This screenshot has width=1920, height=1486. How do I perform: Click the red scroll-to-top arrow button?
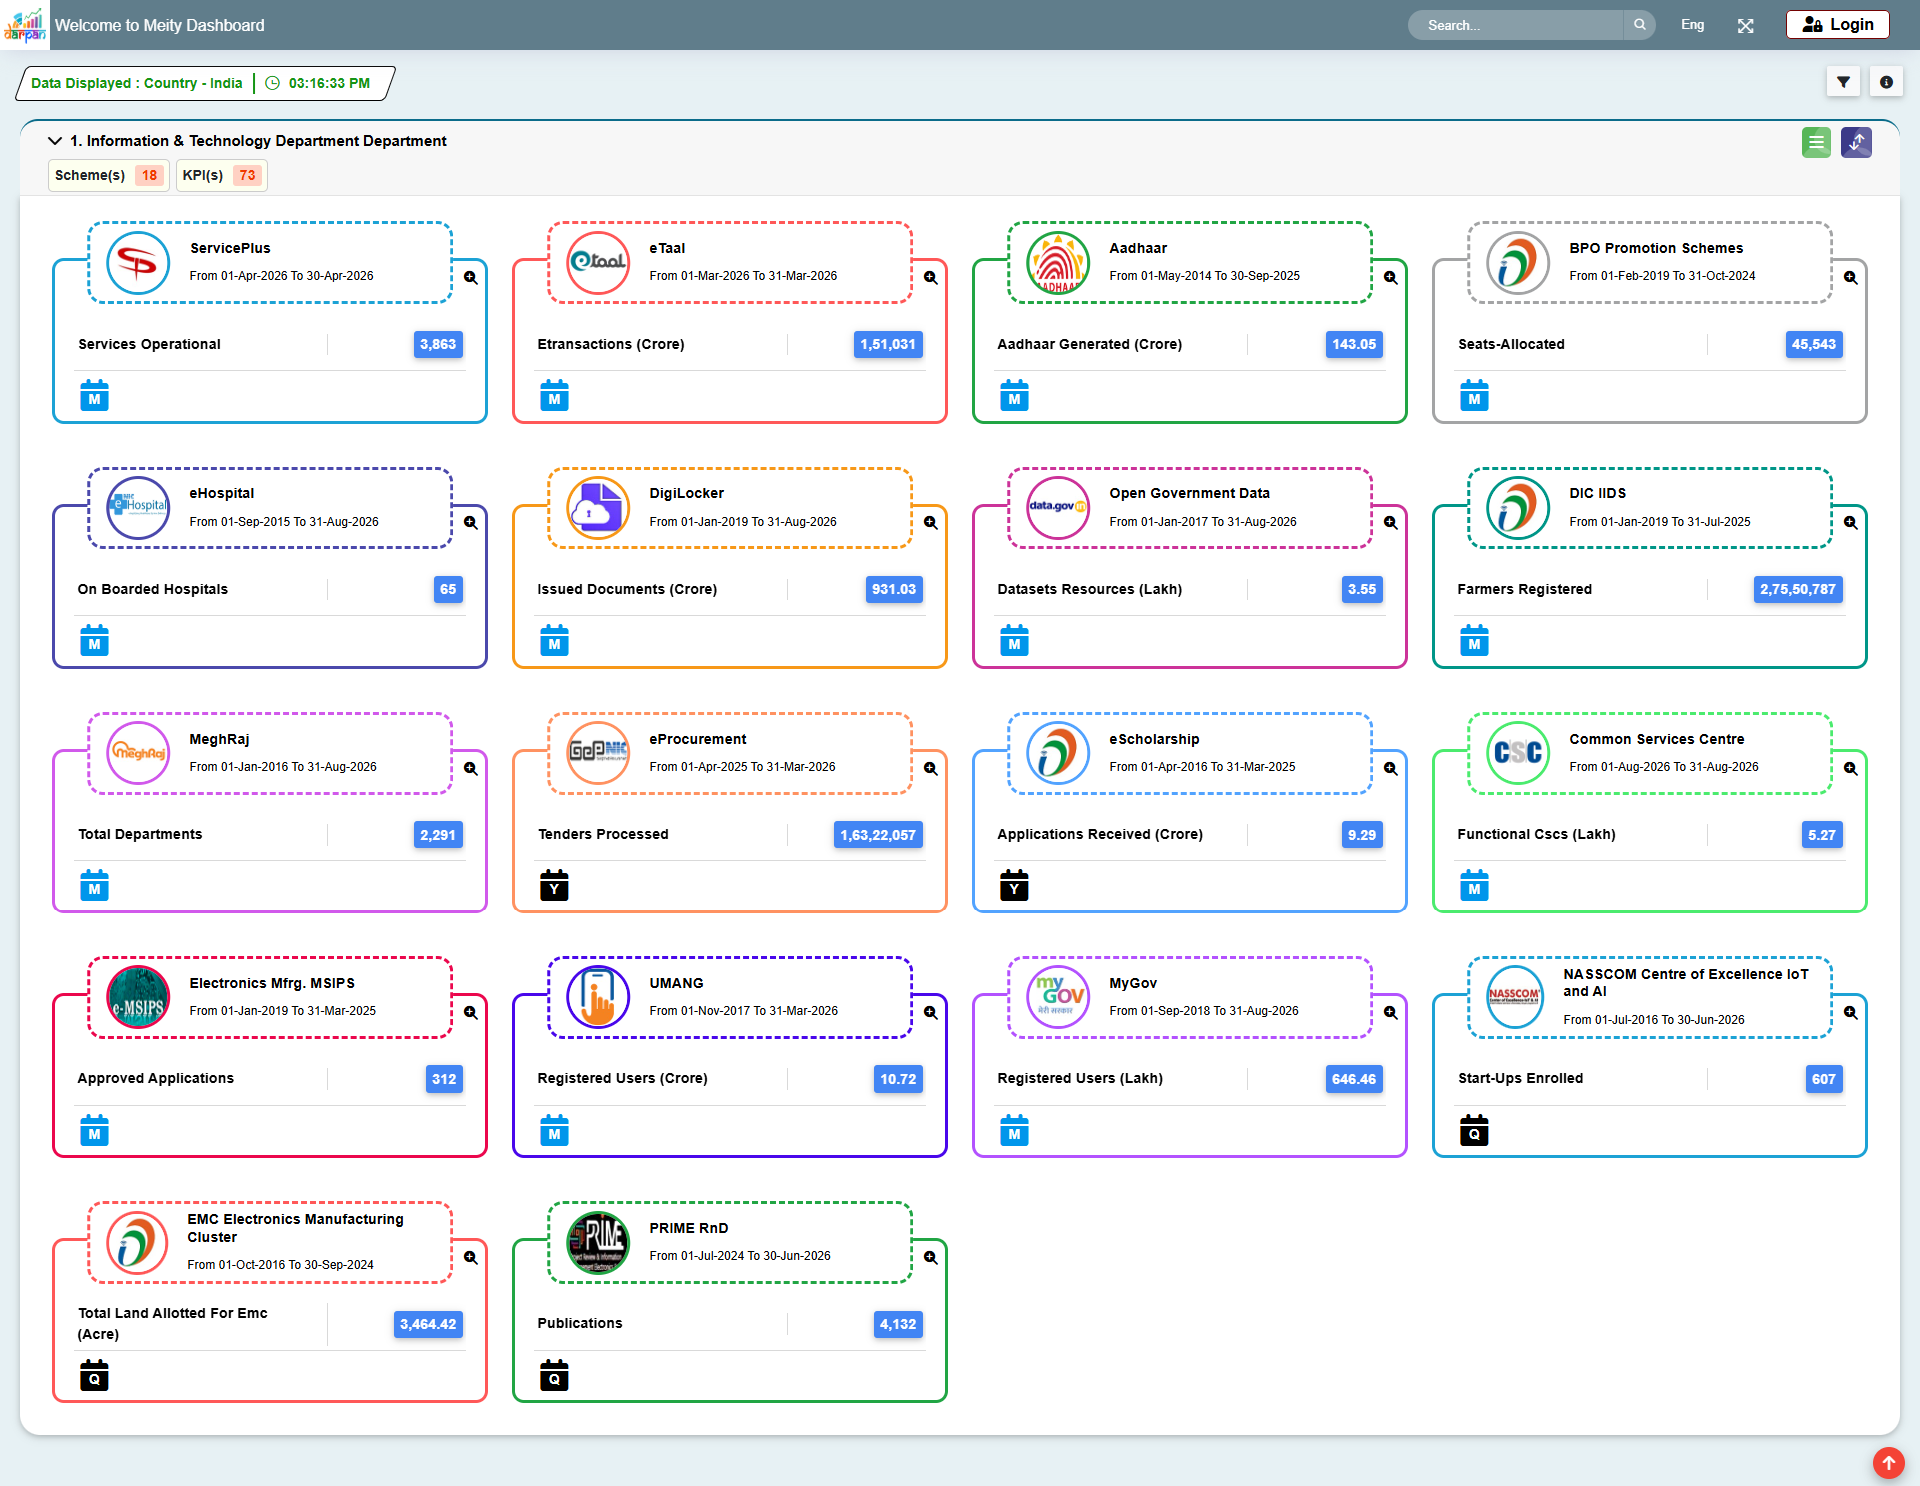[x=1888, y=1463]
